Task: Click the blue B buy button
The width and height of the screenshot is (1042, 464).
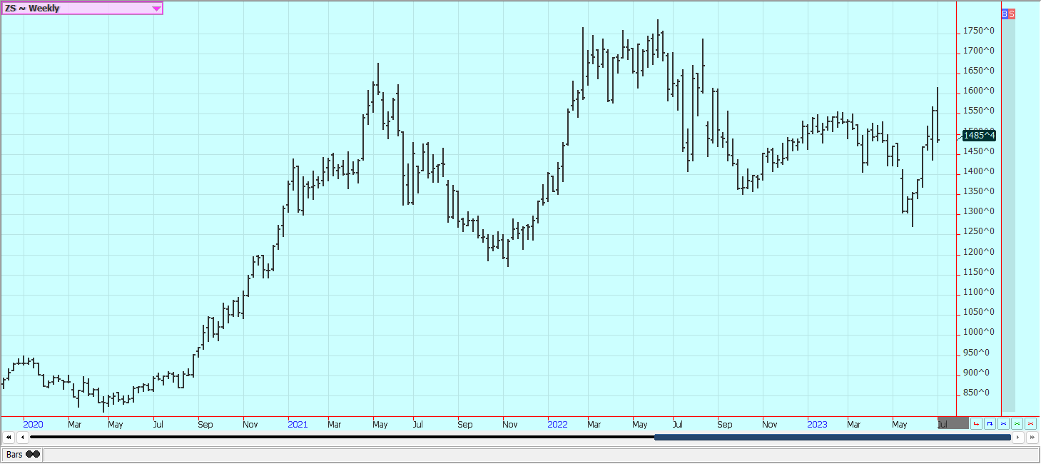Action: pyautogui.click(x=1005, y=13)
